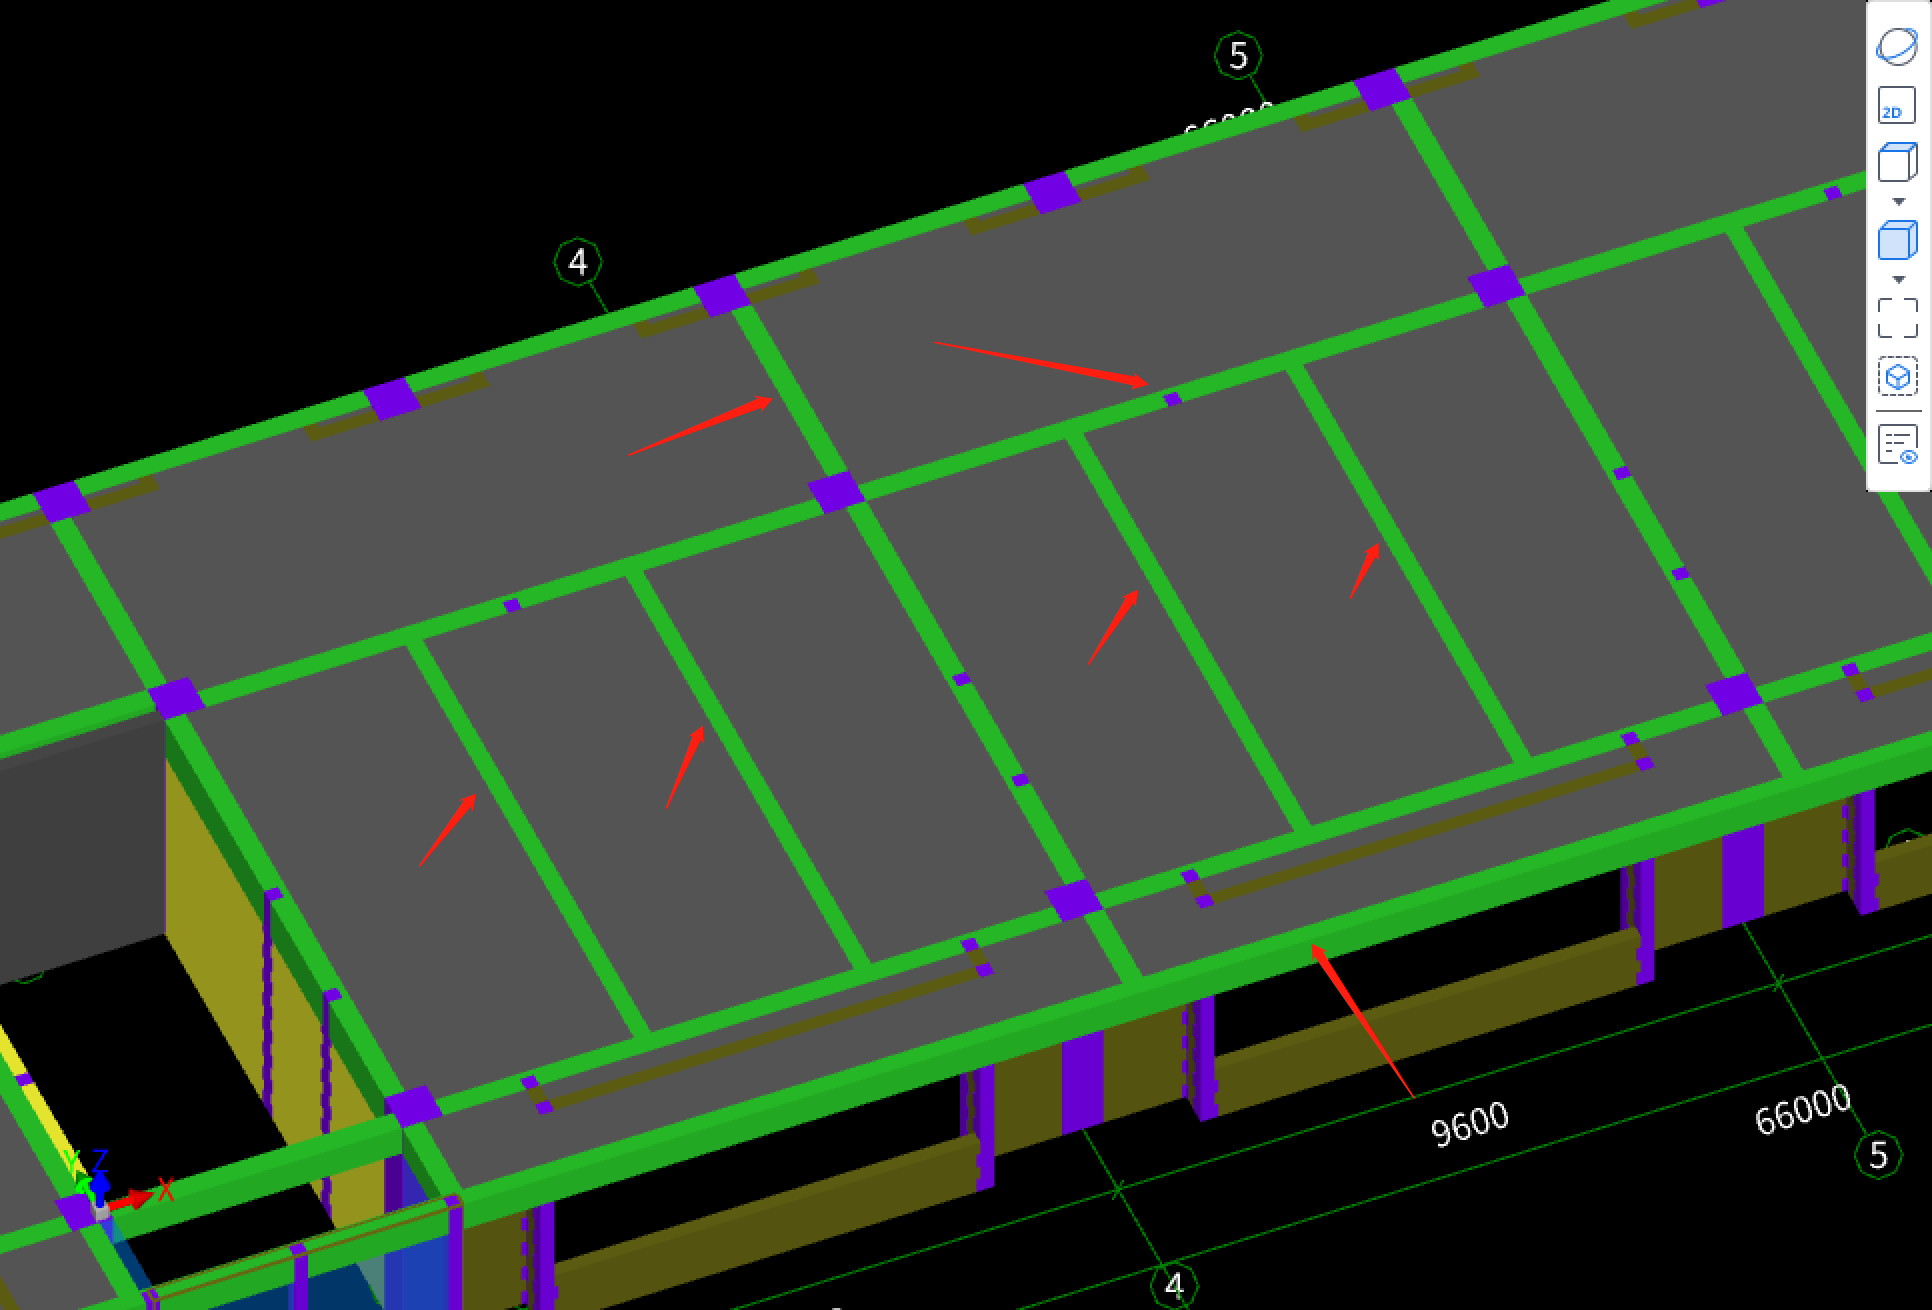Click the top grid axis bubble 5

tap(1238, 55)
